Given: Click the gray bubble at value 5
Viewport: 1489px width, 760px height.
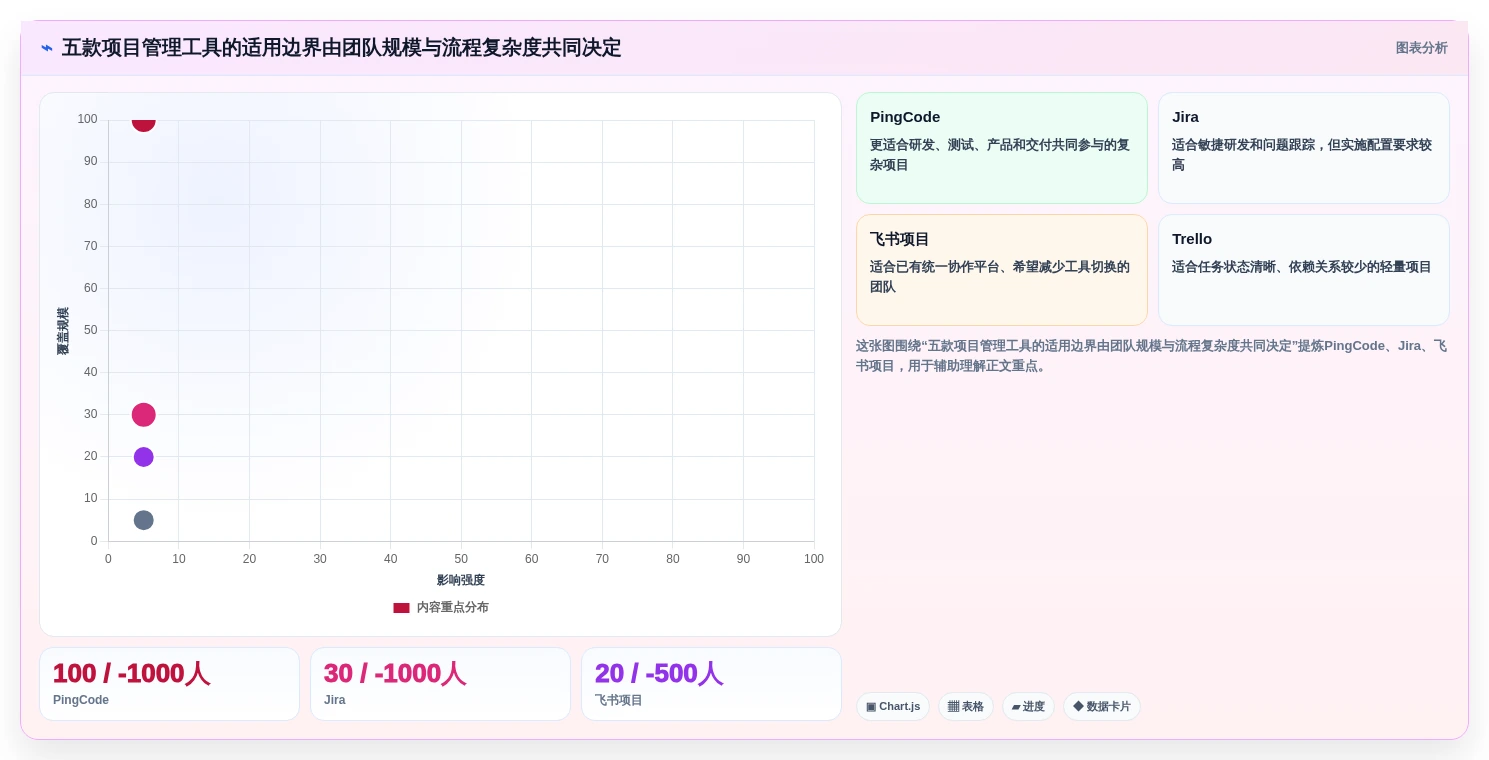Looking at the screenshot, I should click(x=144, y=520).
